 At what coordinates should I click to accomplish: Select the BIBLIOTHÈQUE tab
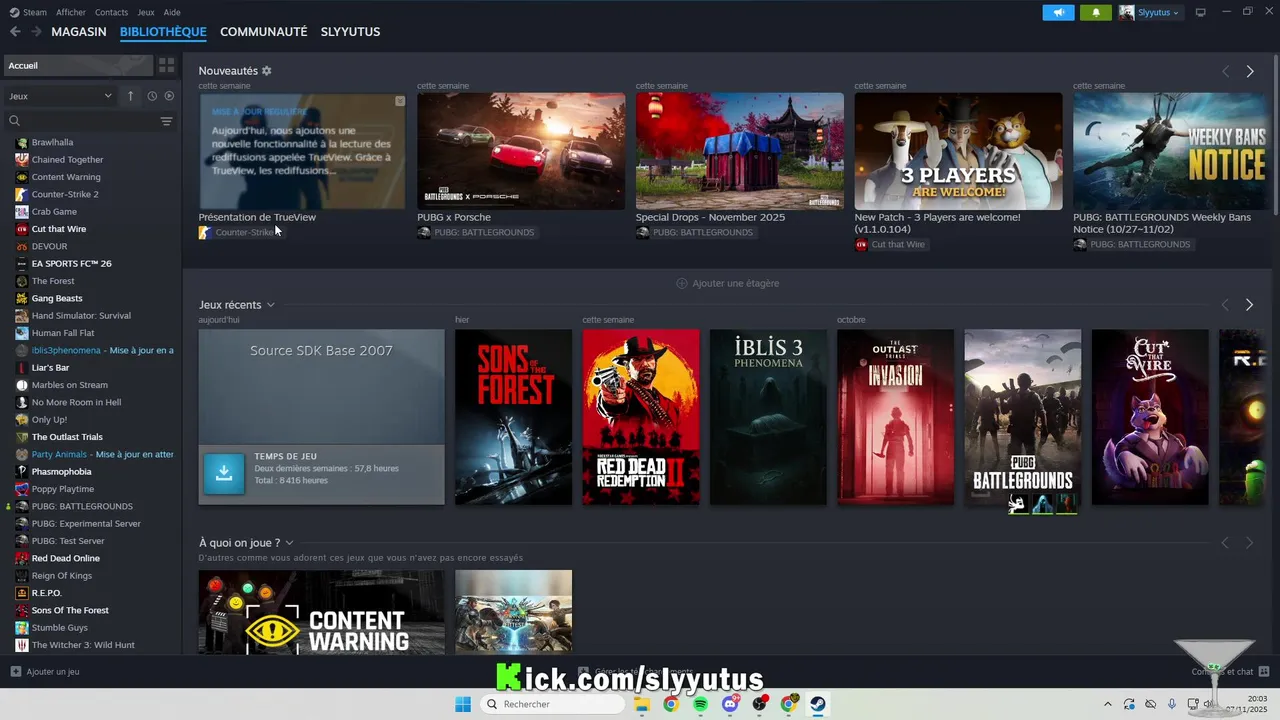(163, 32)
